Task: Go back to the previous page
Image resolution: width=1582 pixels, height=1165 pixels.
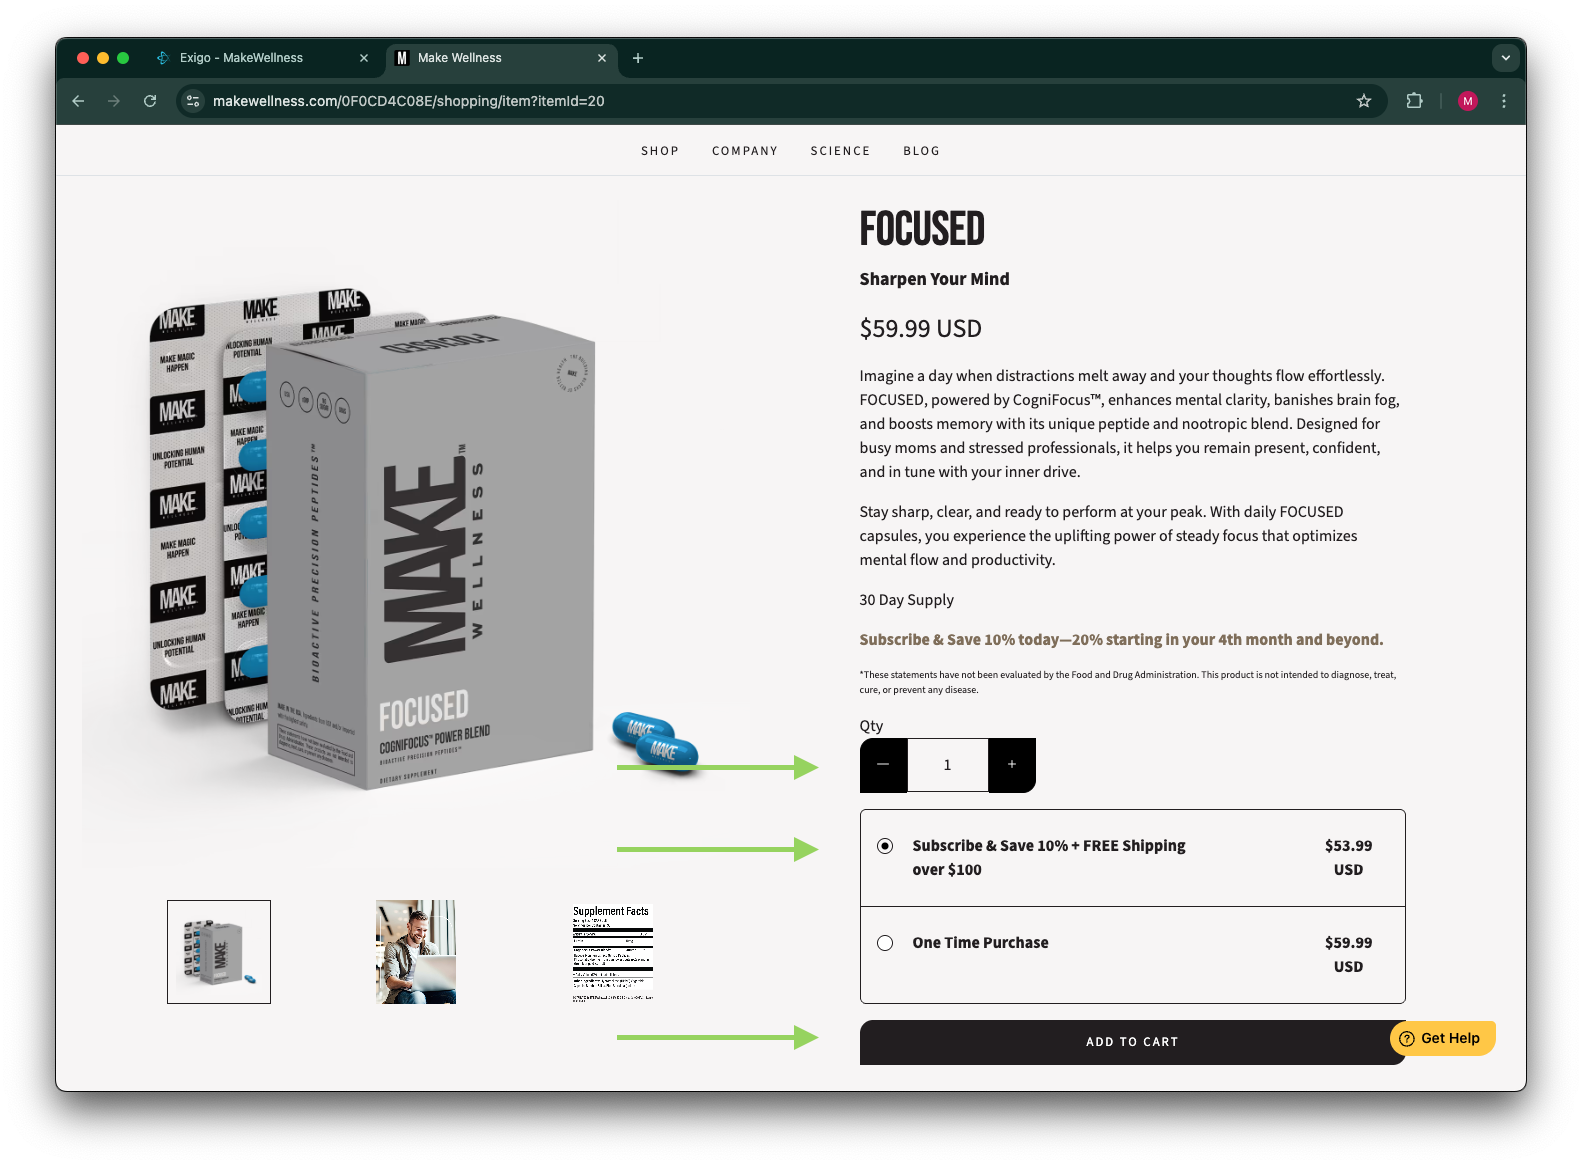Action: pos(78,101)
